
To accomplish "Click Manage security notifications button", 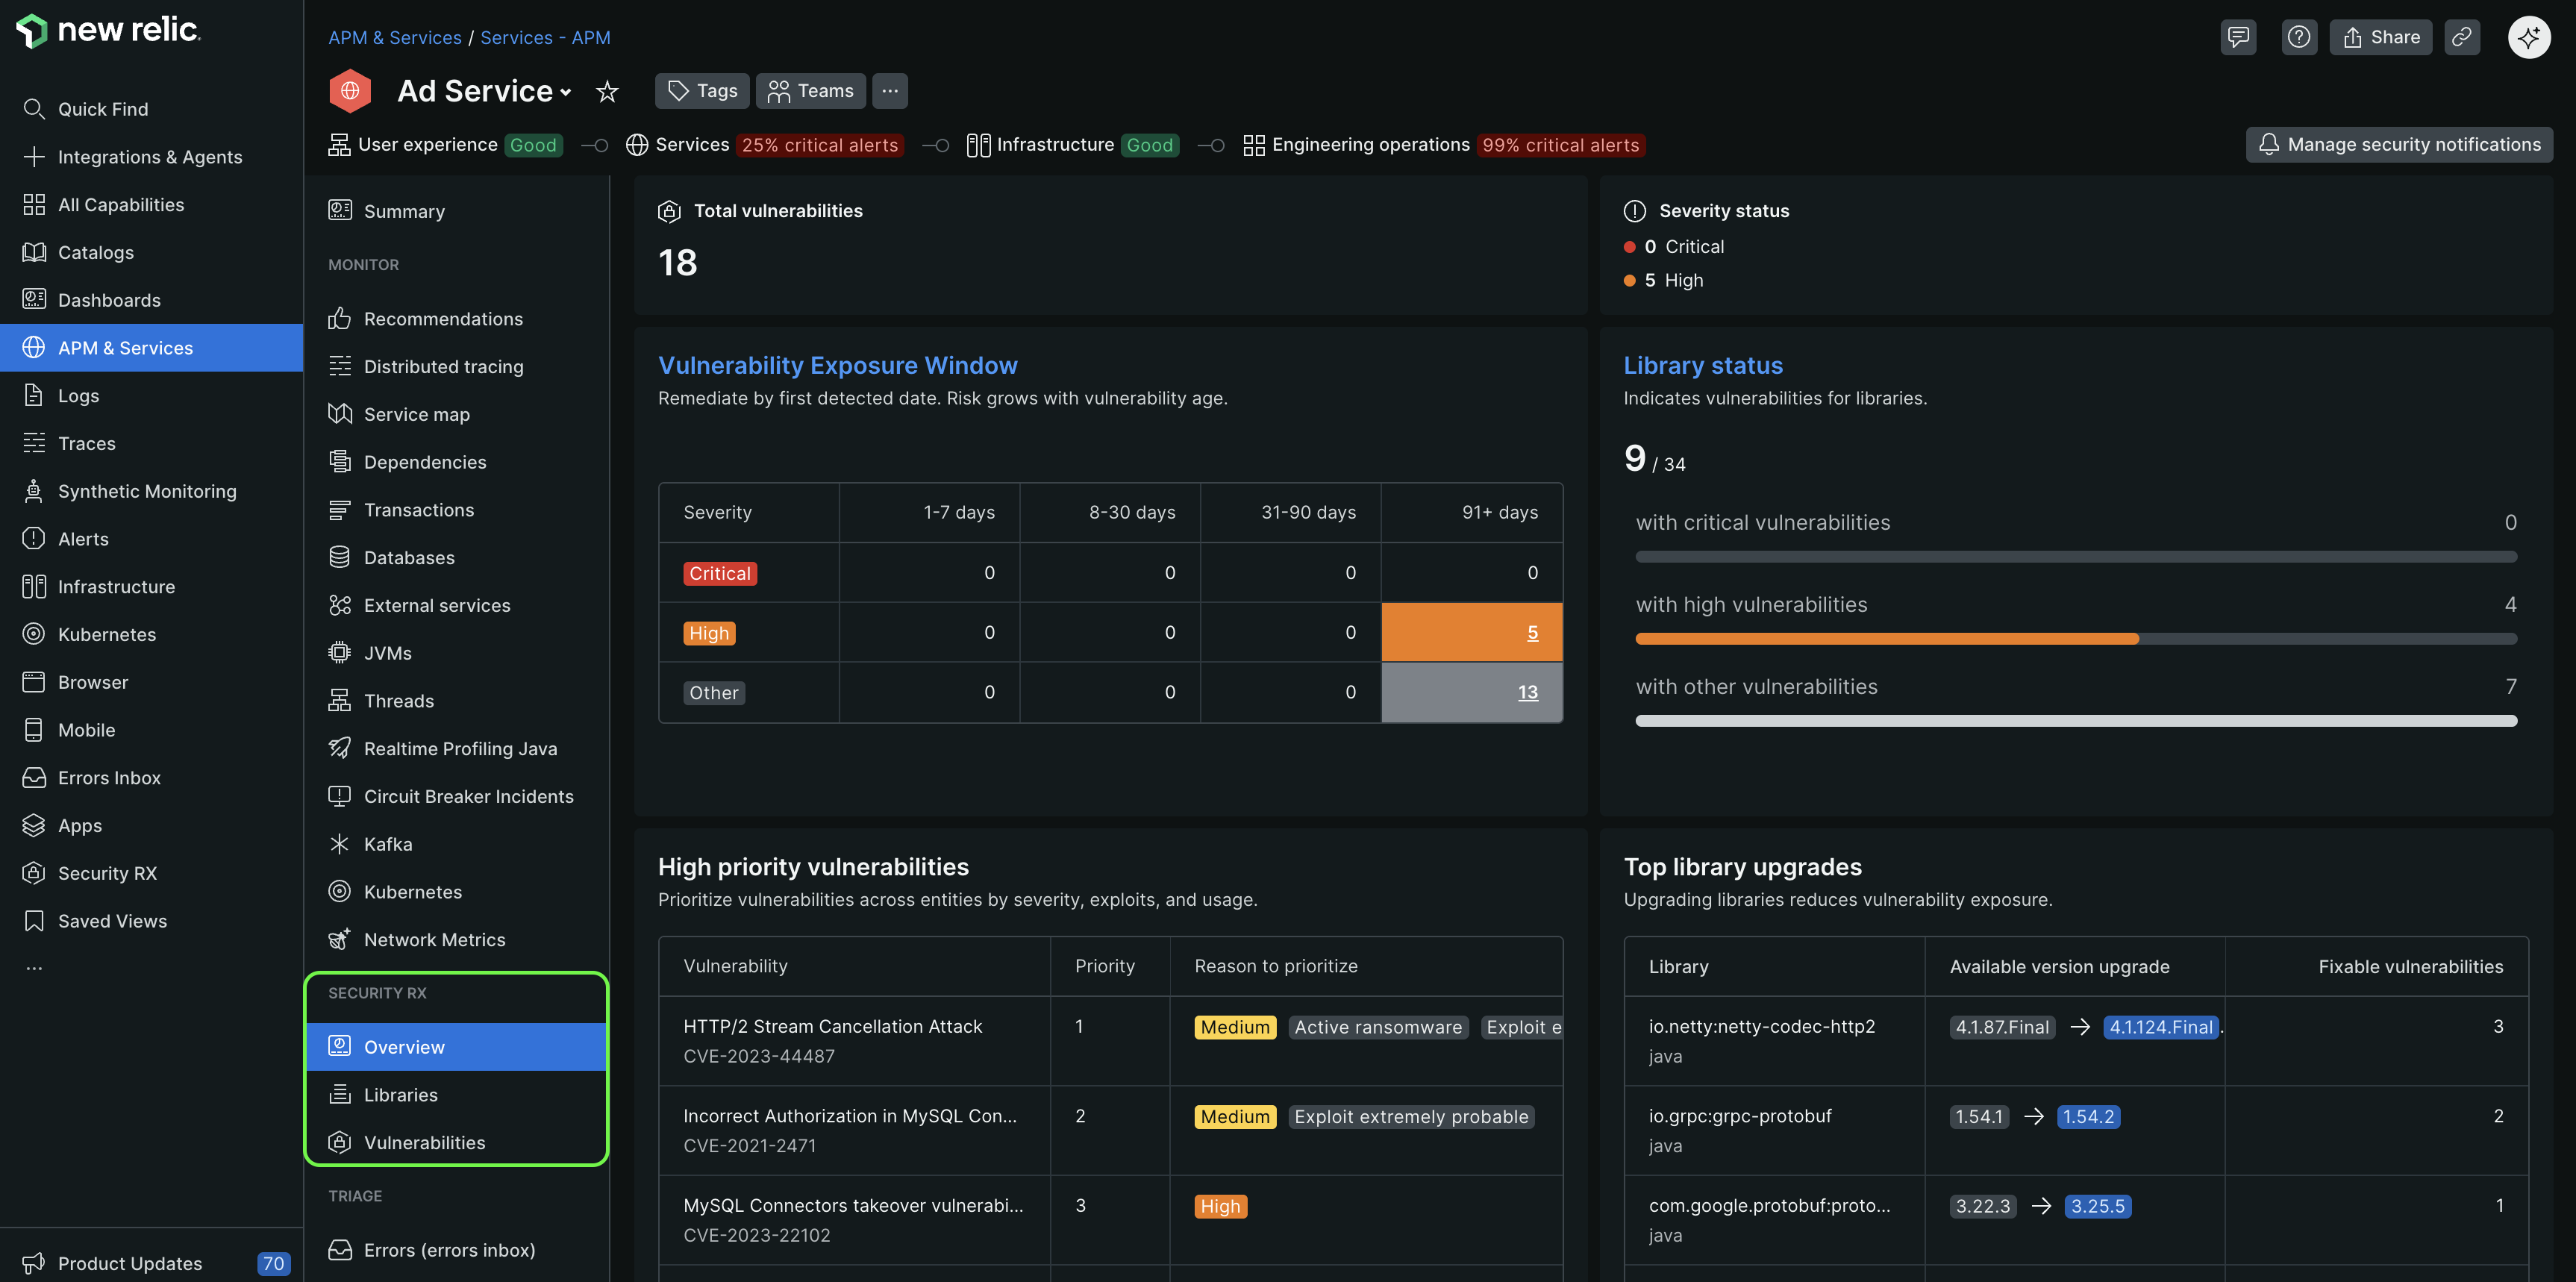I will click(2399, 144).
